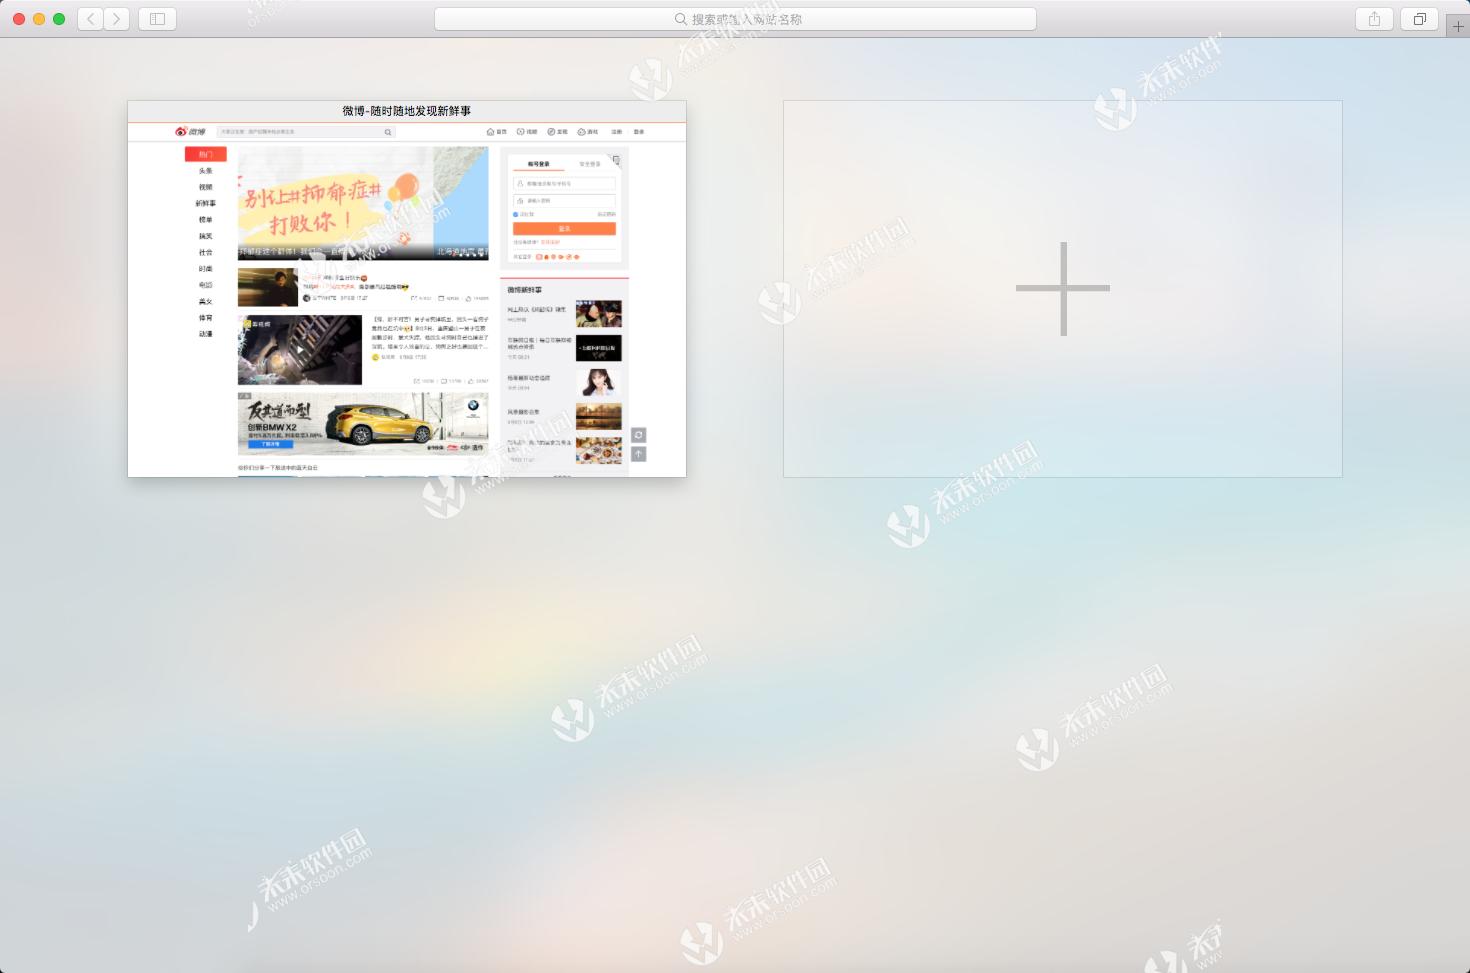This screenshot has width=1470, height=973.
Task: Check the 记住我 remember-me checkbox
Action: click(516, 214)
